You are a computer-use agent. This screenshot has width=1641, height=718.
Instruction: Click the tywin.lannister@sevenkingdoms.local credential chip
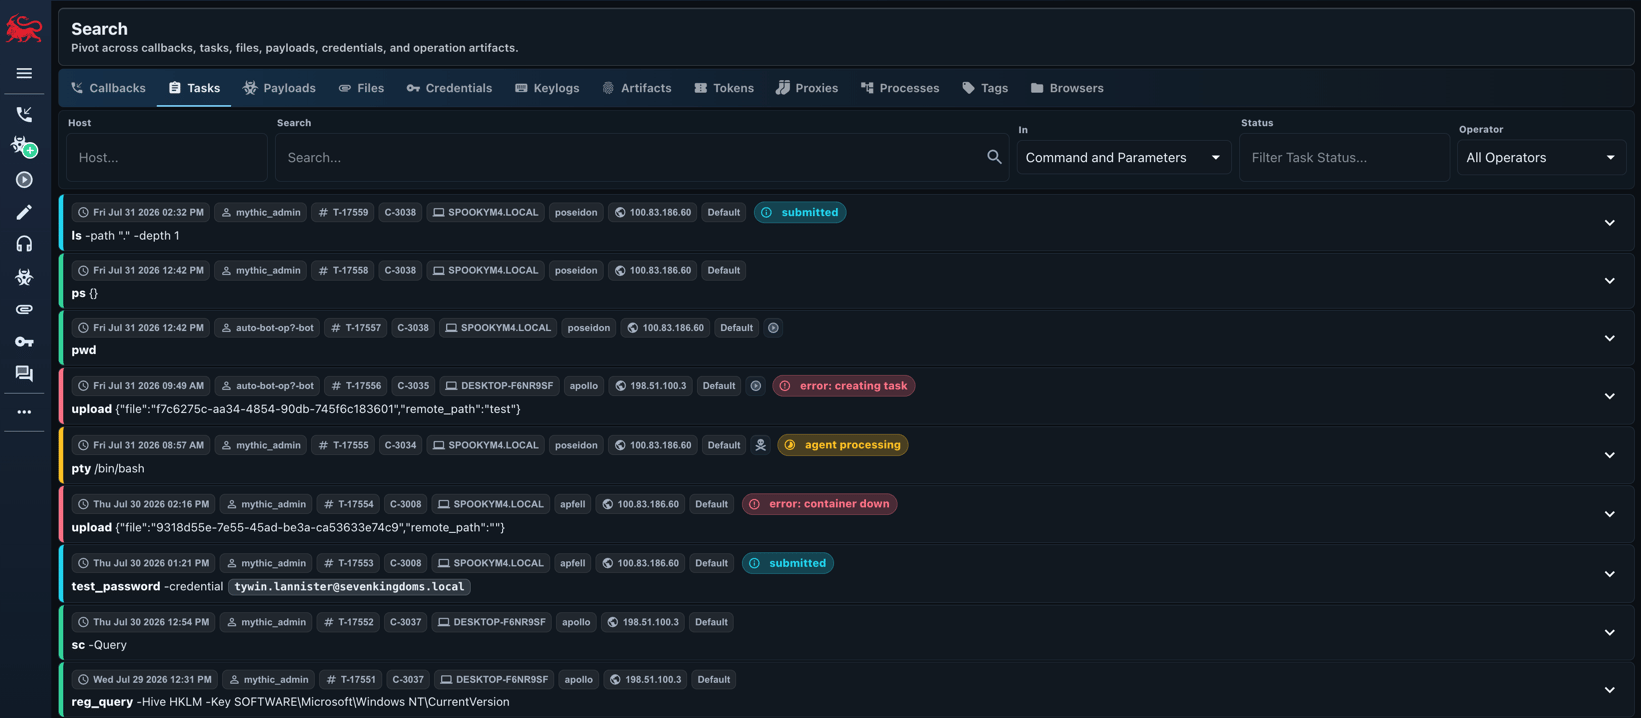pyautogui.click(x=349, y=587)
